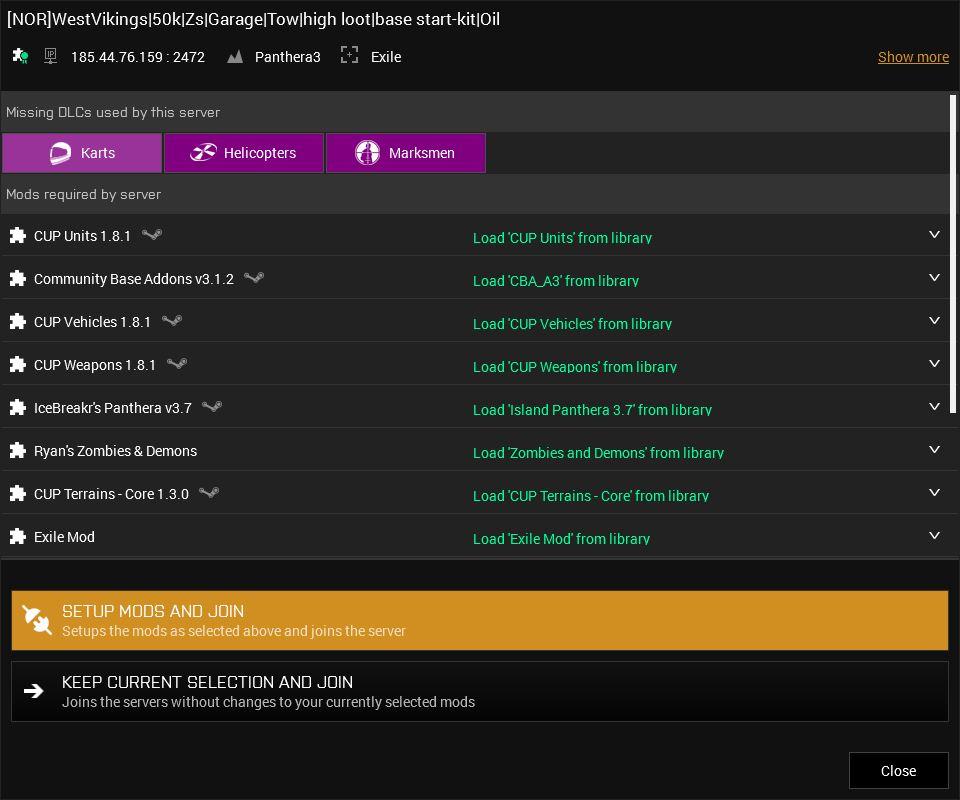This screenshot has width=960, height=800.
Task: Click the mission type icon beside Exile
Action: 349,55
